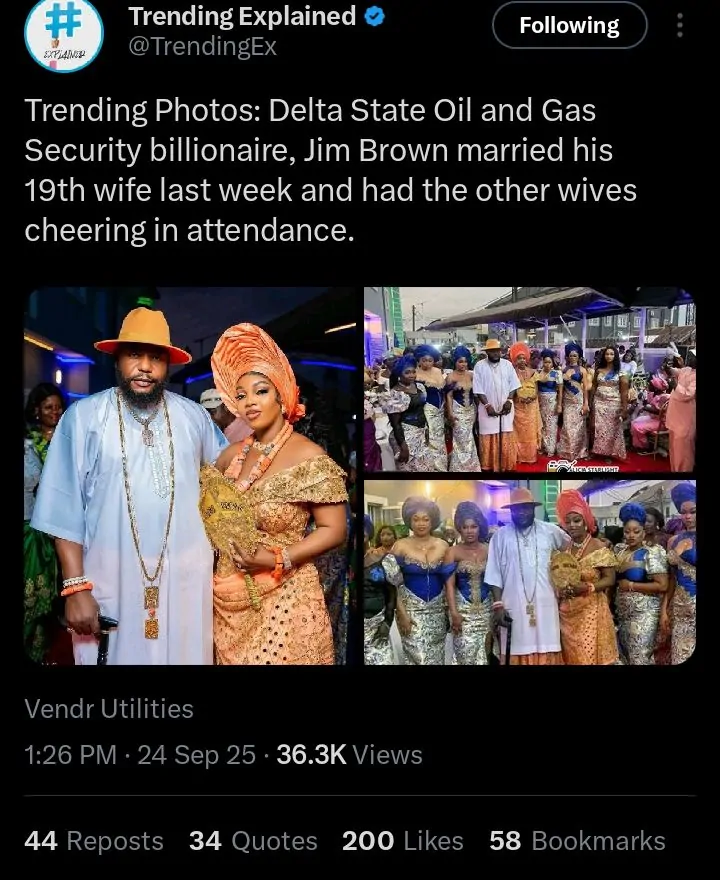
Task: Show the 44 Reposts list
Action: (93, 841)
